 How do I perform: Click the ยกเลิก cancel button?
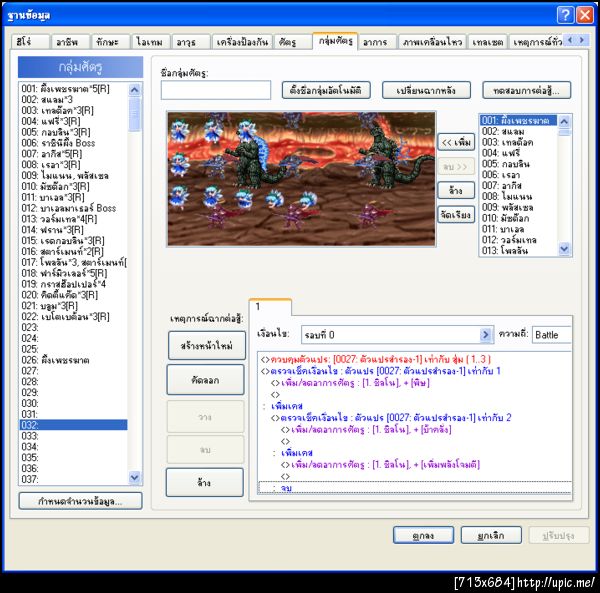tap(491, 535)
